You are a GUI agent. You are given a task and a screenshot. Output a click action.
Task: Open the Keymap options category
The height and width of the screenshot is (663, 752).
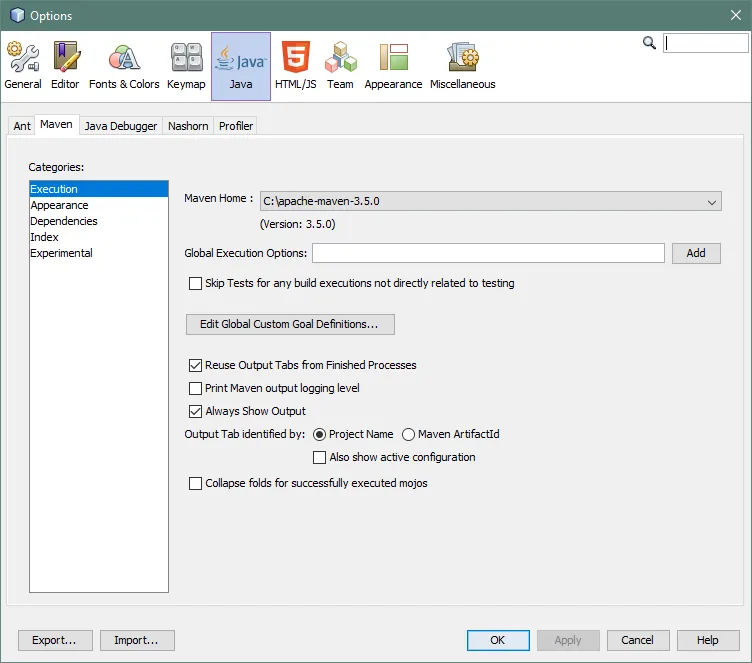186,66
